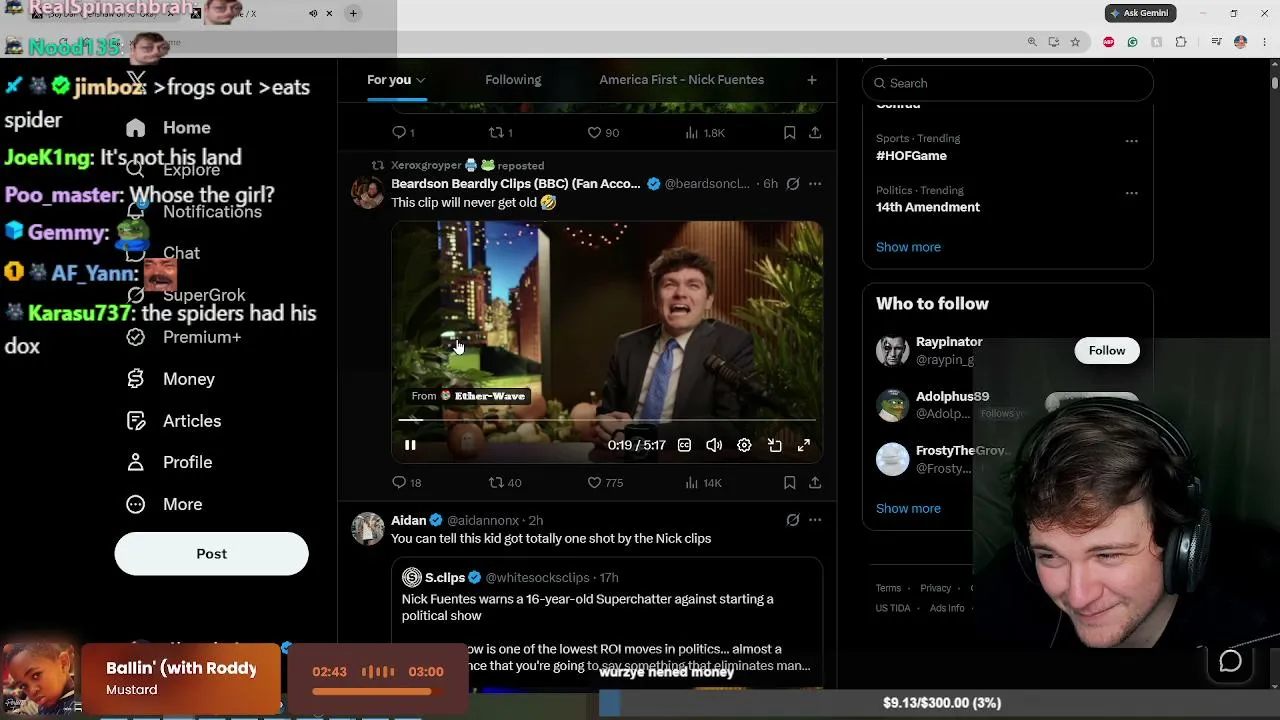Like the Beardson post with 775 likes
1280x720 pixels.
click(x=594, y=482)
